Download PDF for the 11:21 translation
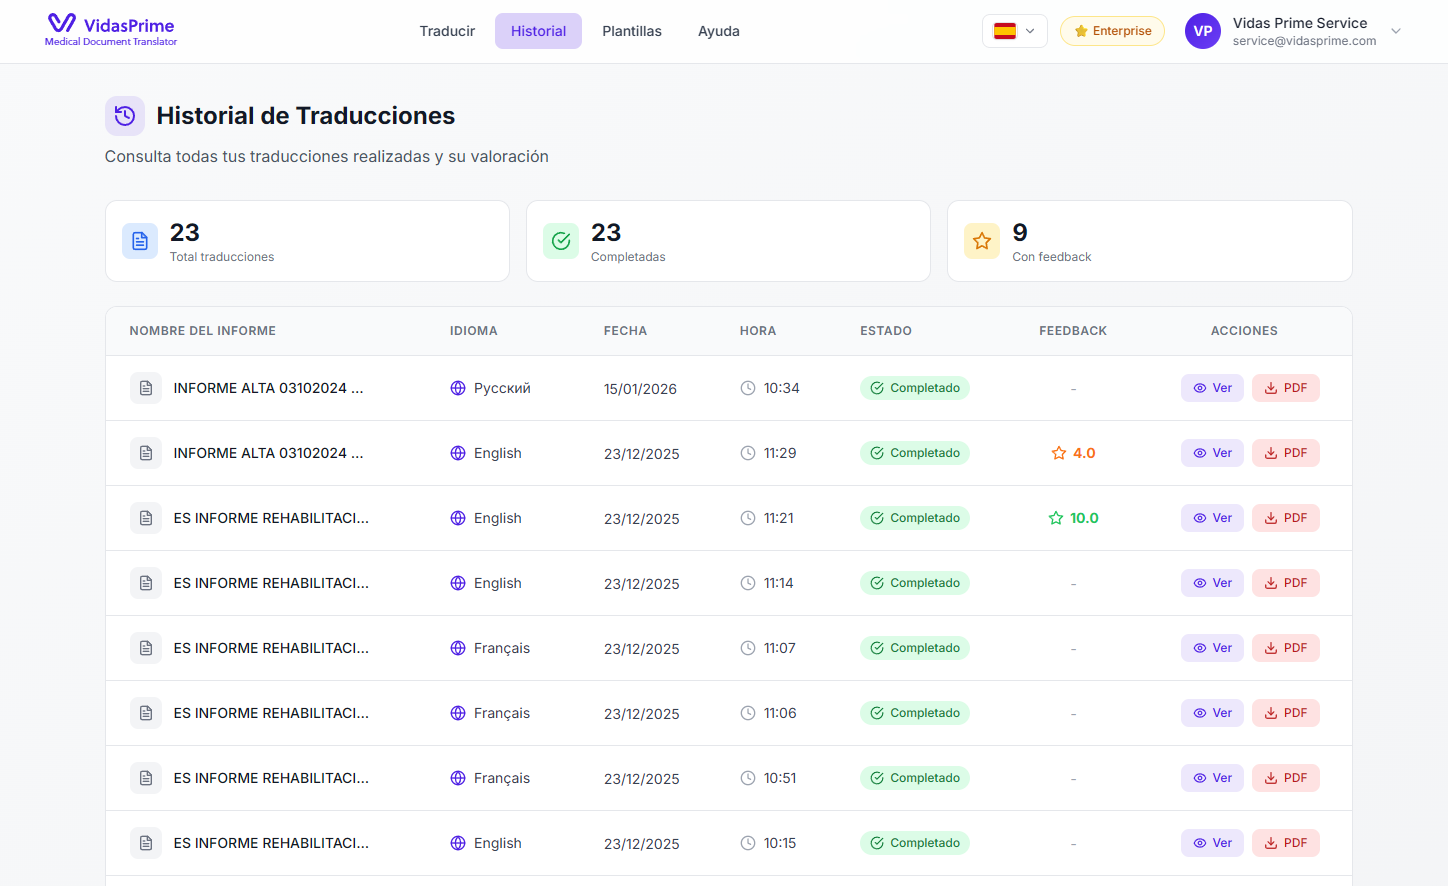Screen dimensions: 1448x886 point(1285,518)
